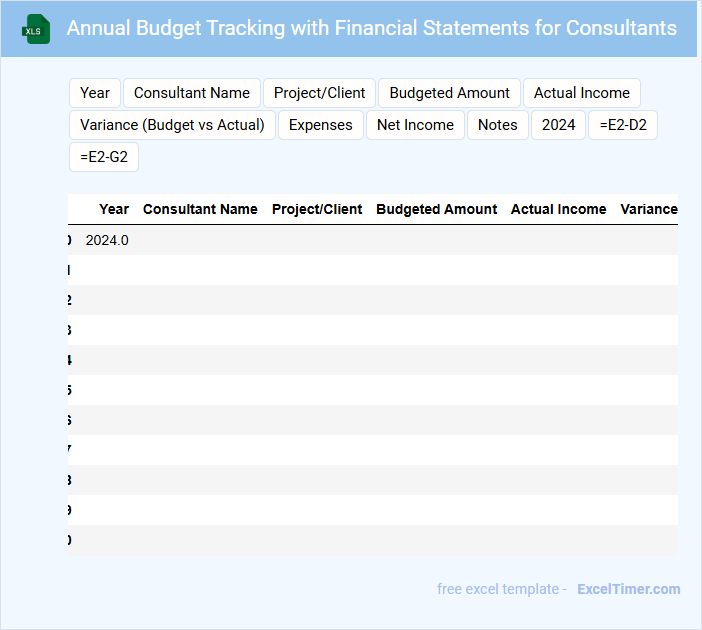Select the =E2-D2 formula tag
This screenshot has height=630, width=702.
click(x=622, y=125)
